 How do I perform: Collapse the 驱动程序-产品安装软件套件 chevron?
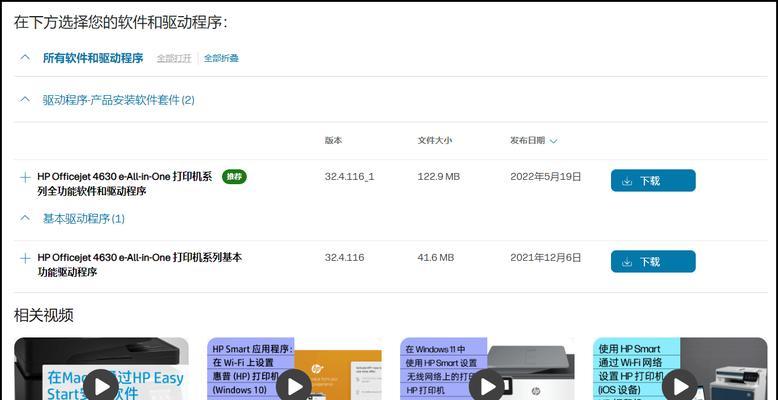click(25, 100)
